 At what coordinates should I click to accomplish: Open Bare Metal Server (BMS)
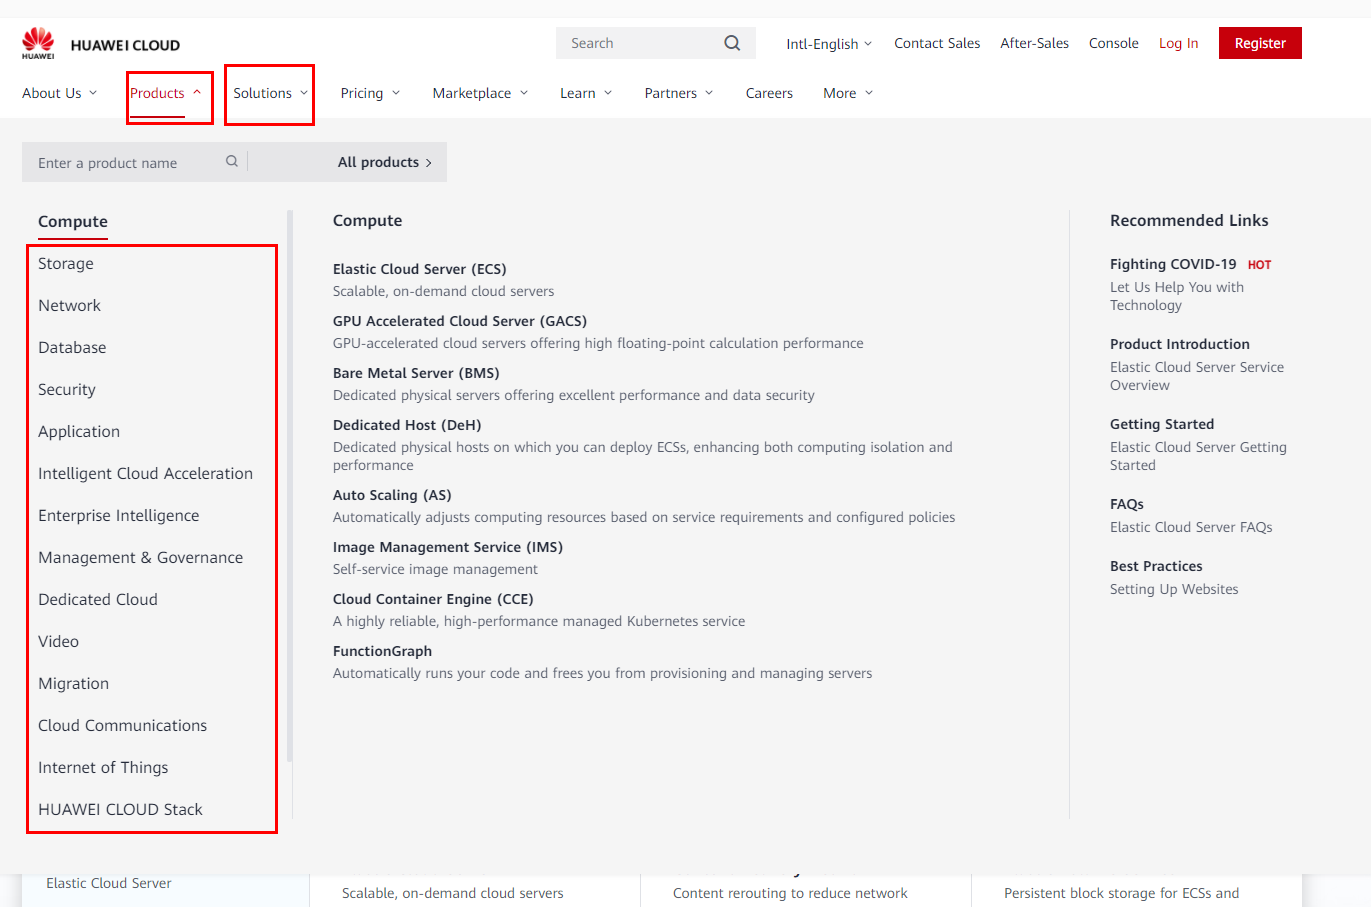click(x=416, y=373)
